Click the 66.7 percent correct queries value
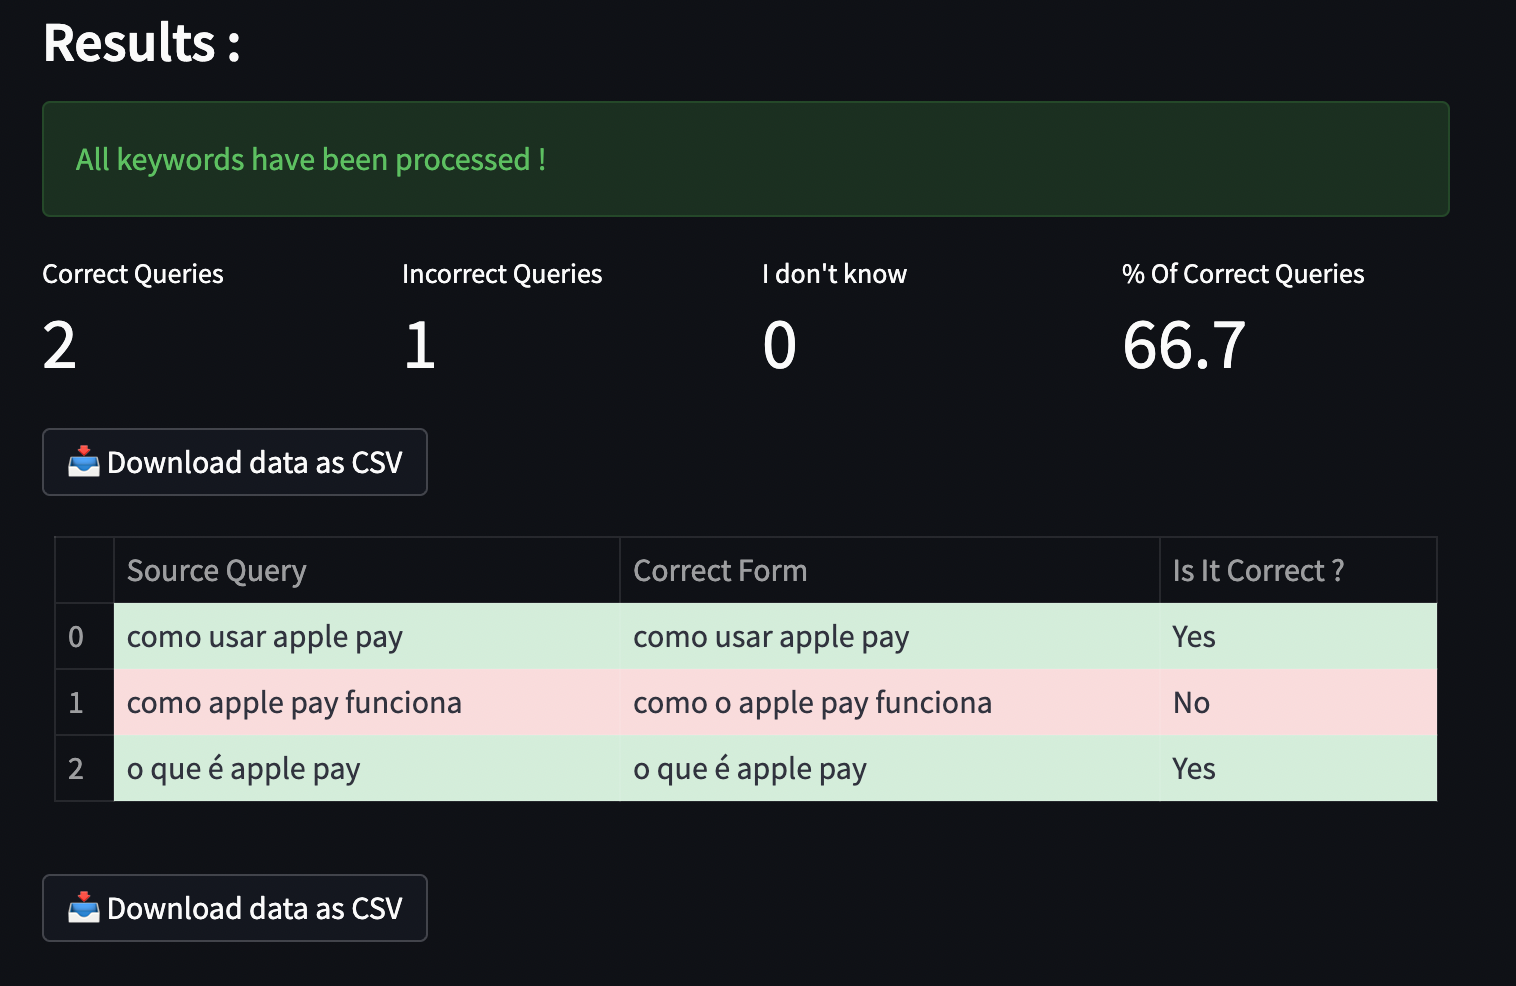This screenshot has width=1516, height=986. coord(1184,346)
